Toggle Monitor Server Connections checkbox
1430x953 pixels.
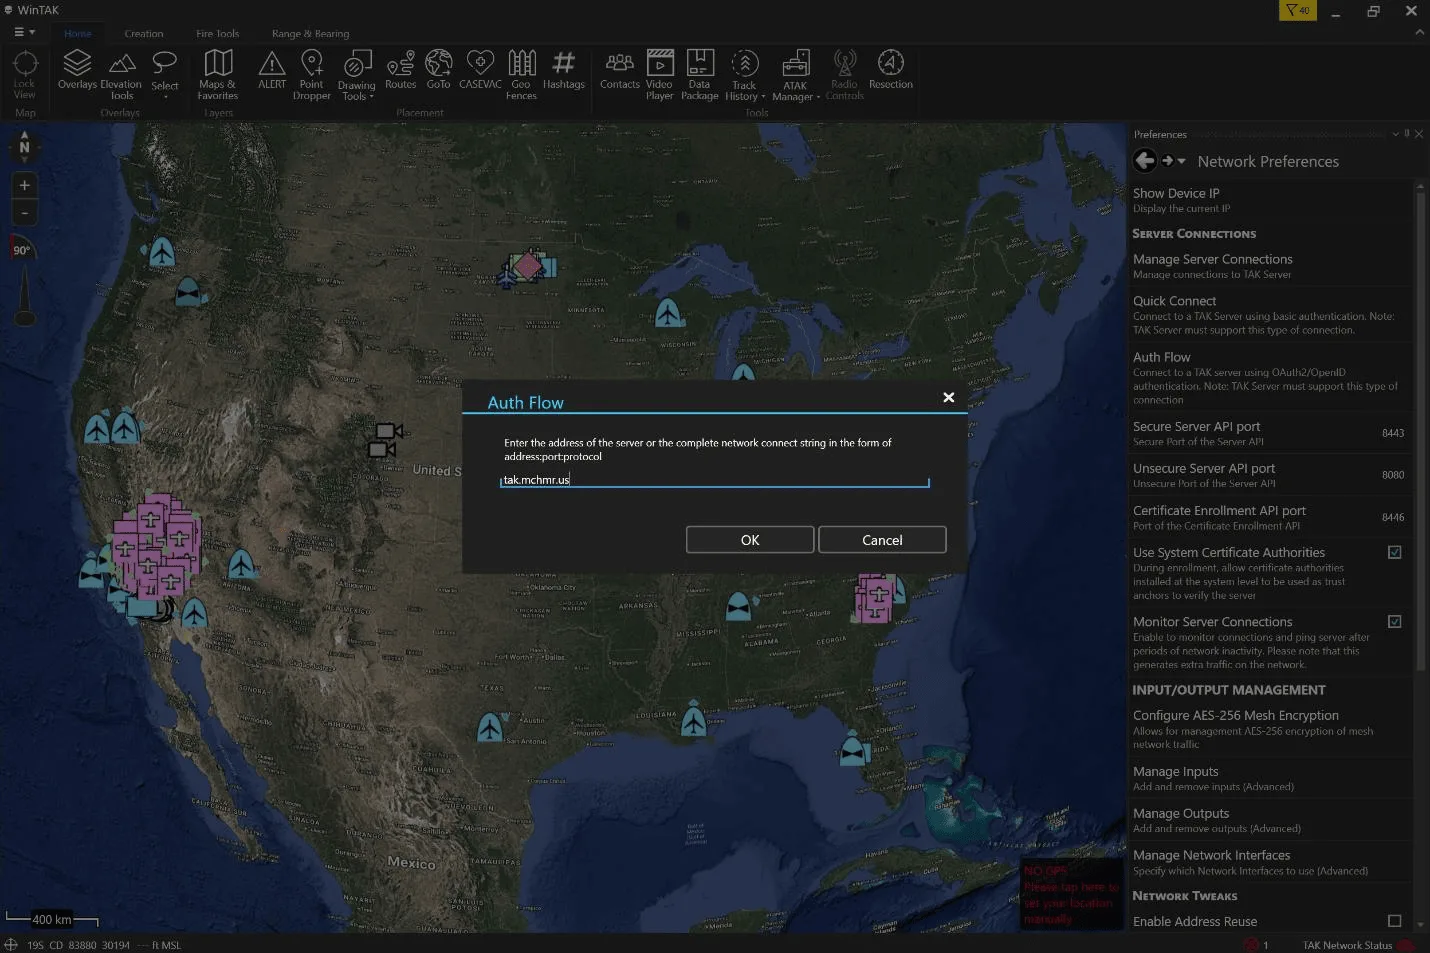tap(1394, 621)
